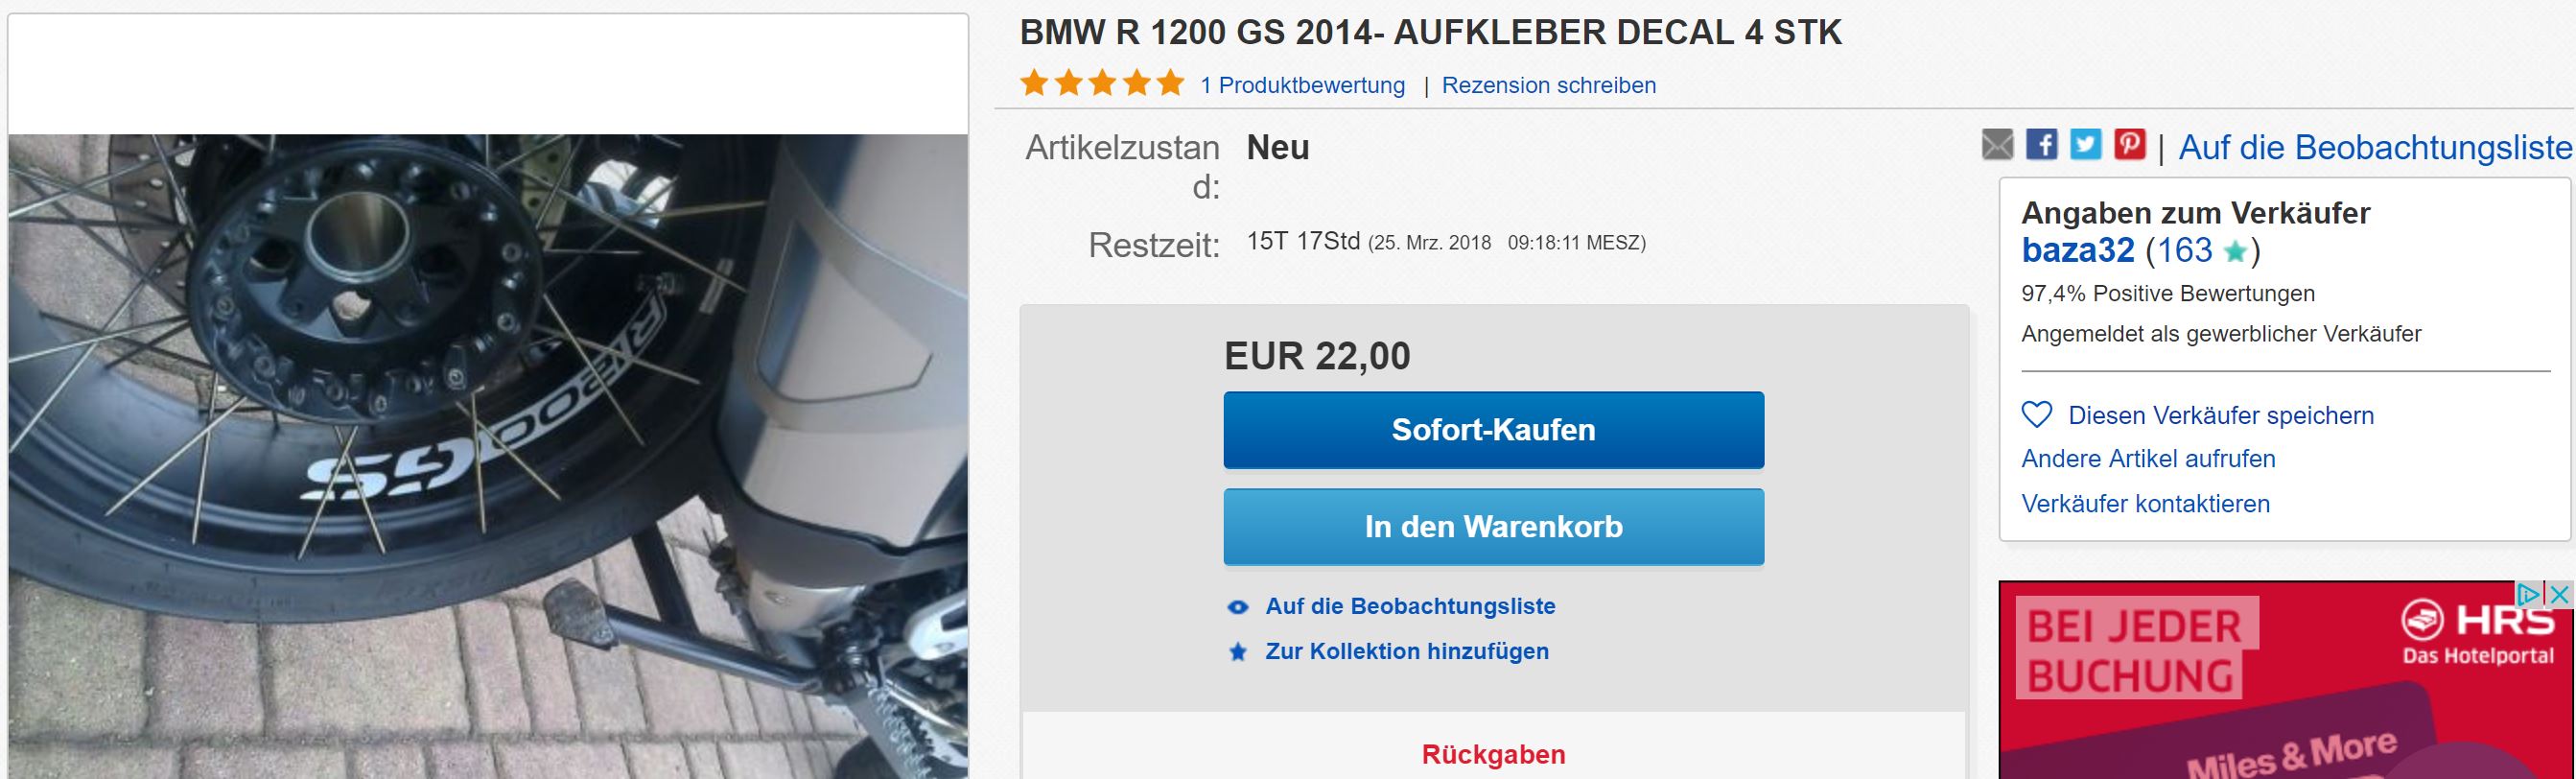The height and width of the screenshot is (779, 2576).
Task: Add item with In den Warenkorb
Action: [x=1493, y=527]
